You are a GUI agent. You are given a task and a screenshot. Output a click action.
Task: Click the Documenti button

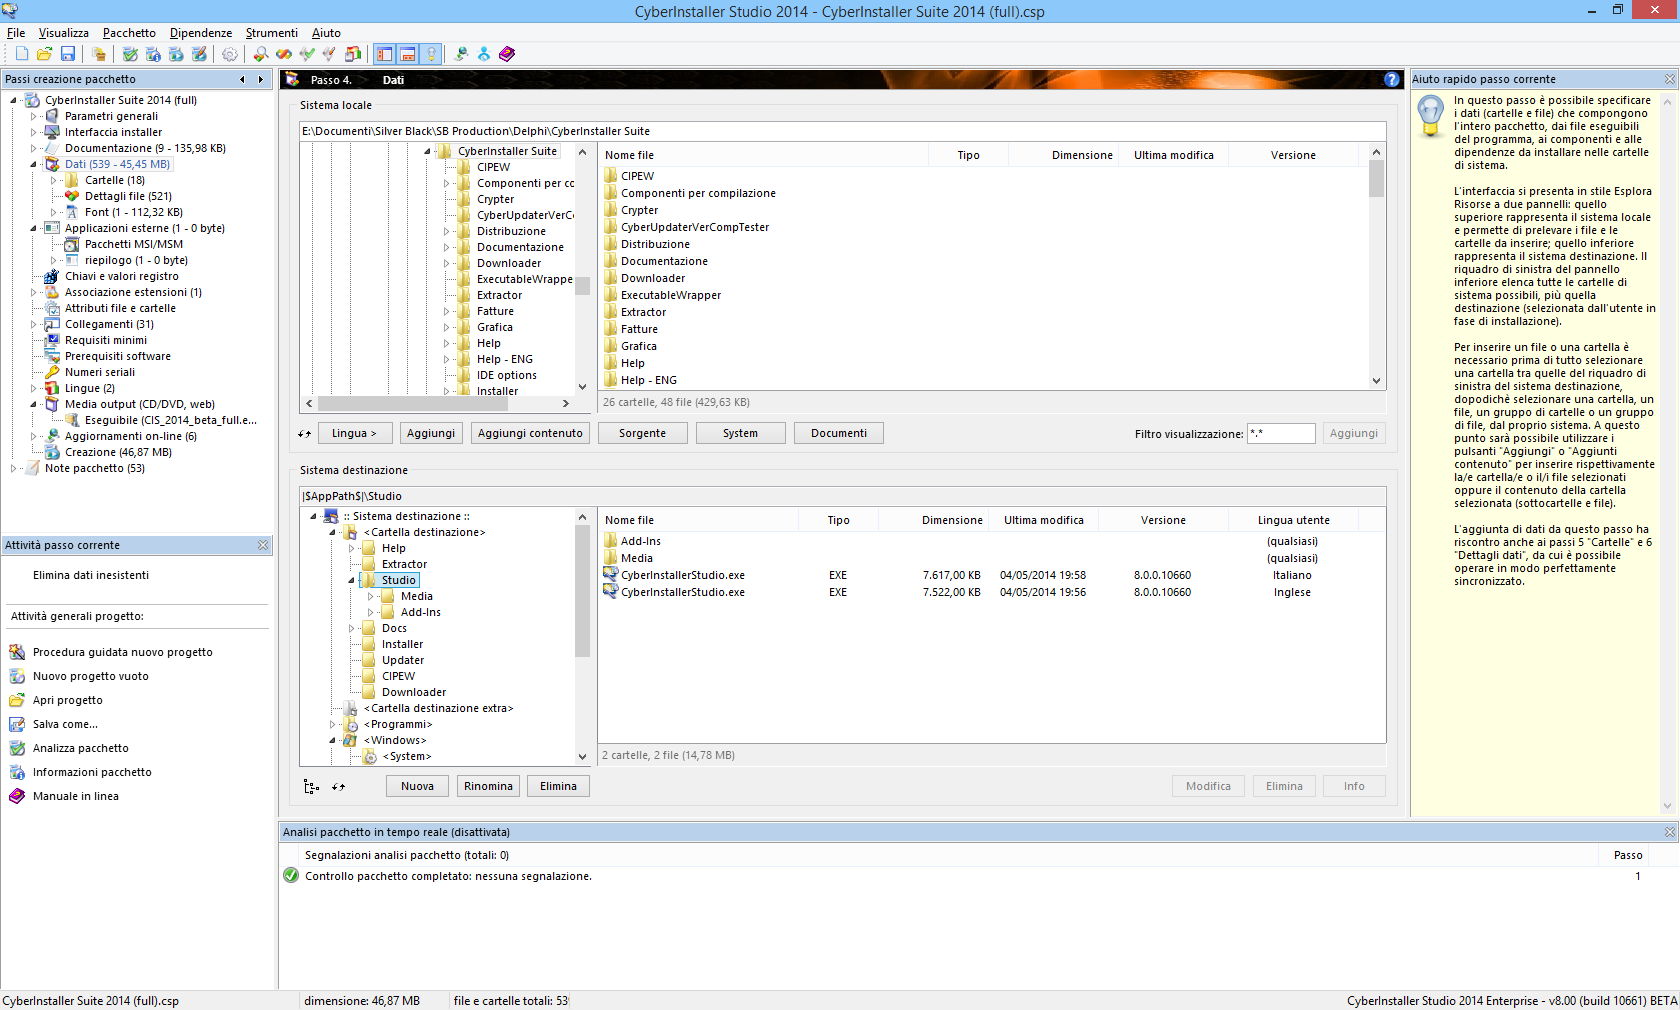[839, 433]
